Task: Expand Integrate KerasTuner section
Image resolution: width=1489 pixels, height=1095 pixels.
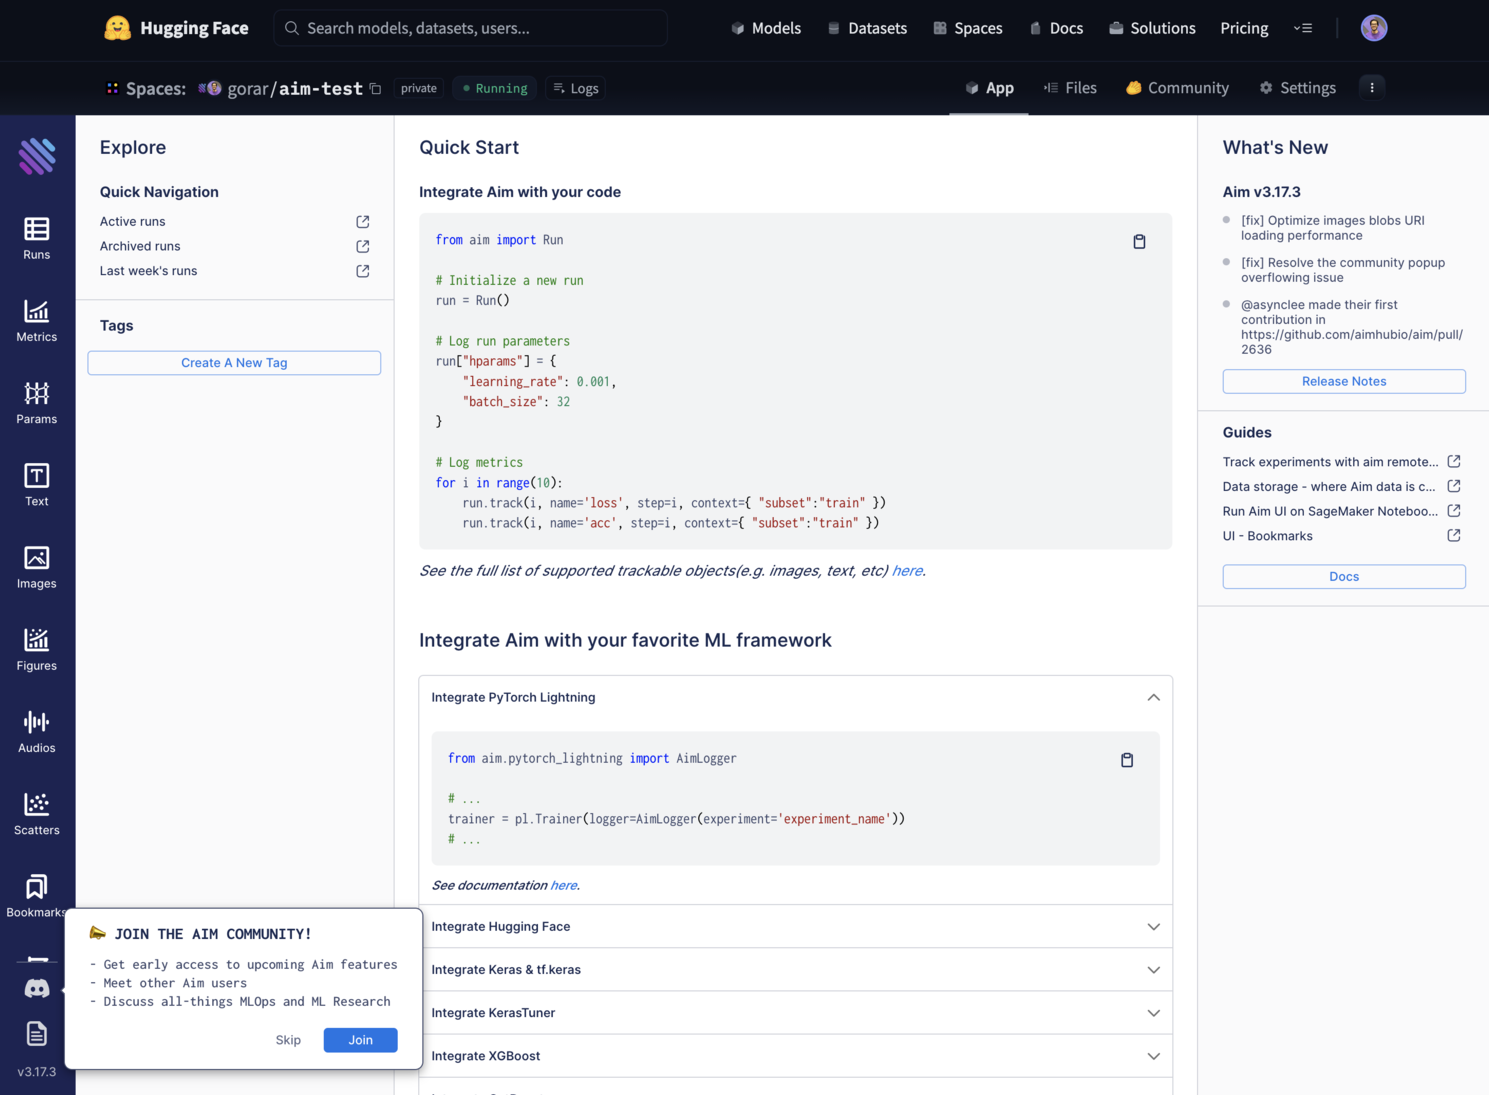Action: click(x=796, y=1013)
